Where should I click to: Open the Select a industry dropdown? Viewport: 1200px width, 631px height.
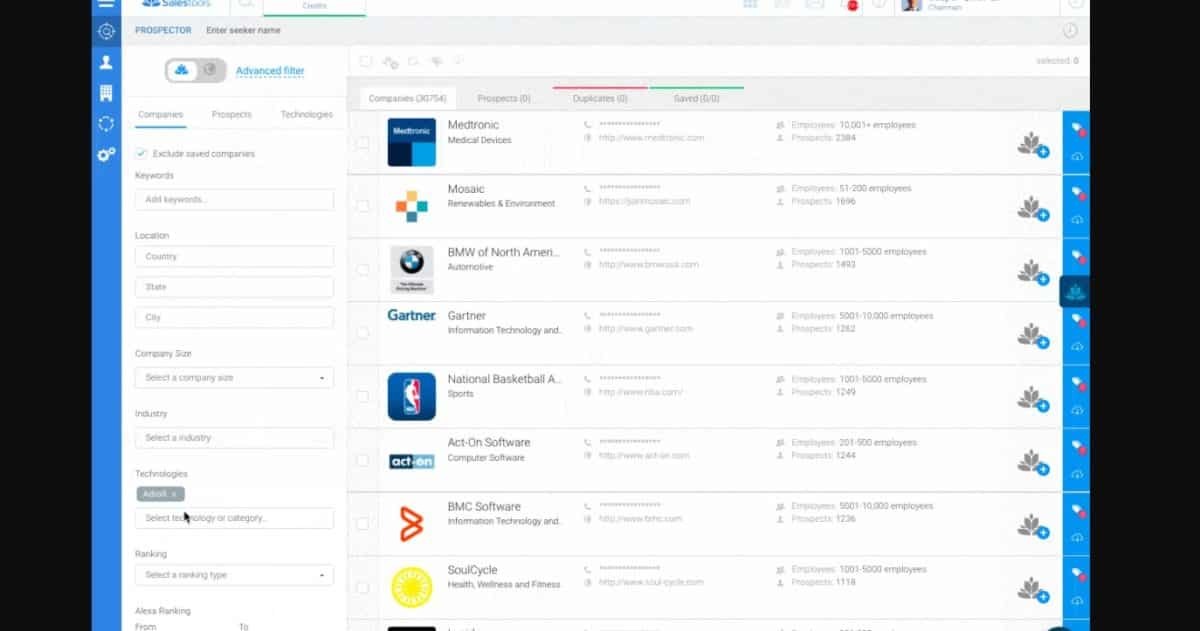click(234, 438)
